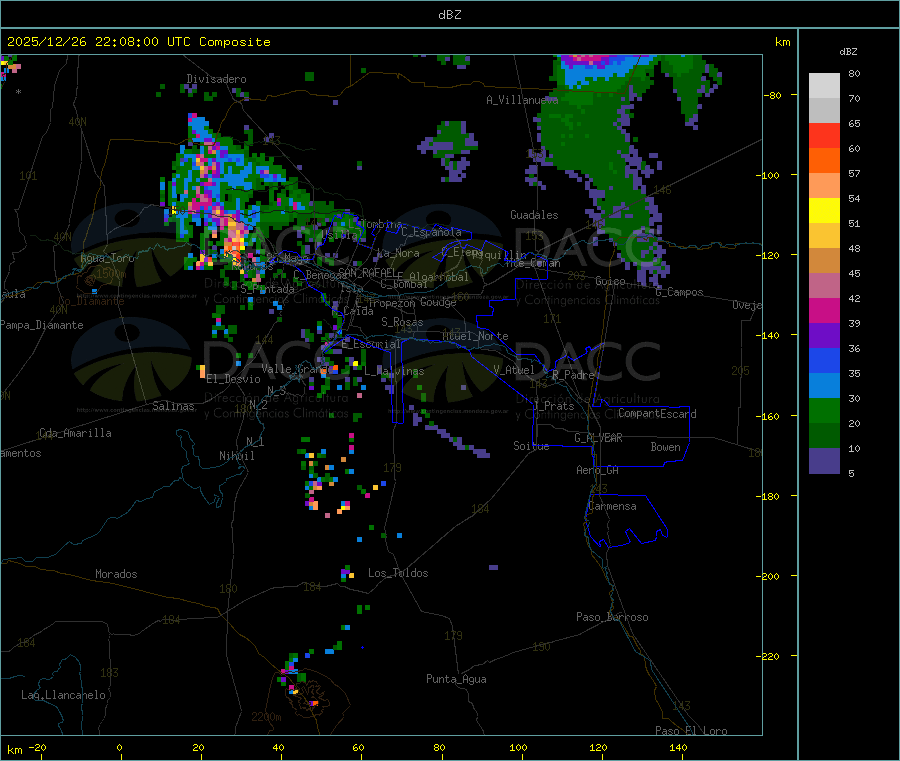
Task: Click the 'Lag.Llancanelo' map label
Action: tap(63, 695)
